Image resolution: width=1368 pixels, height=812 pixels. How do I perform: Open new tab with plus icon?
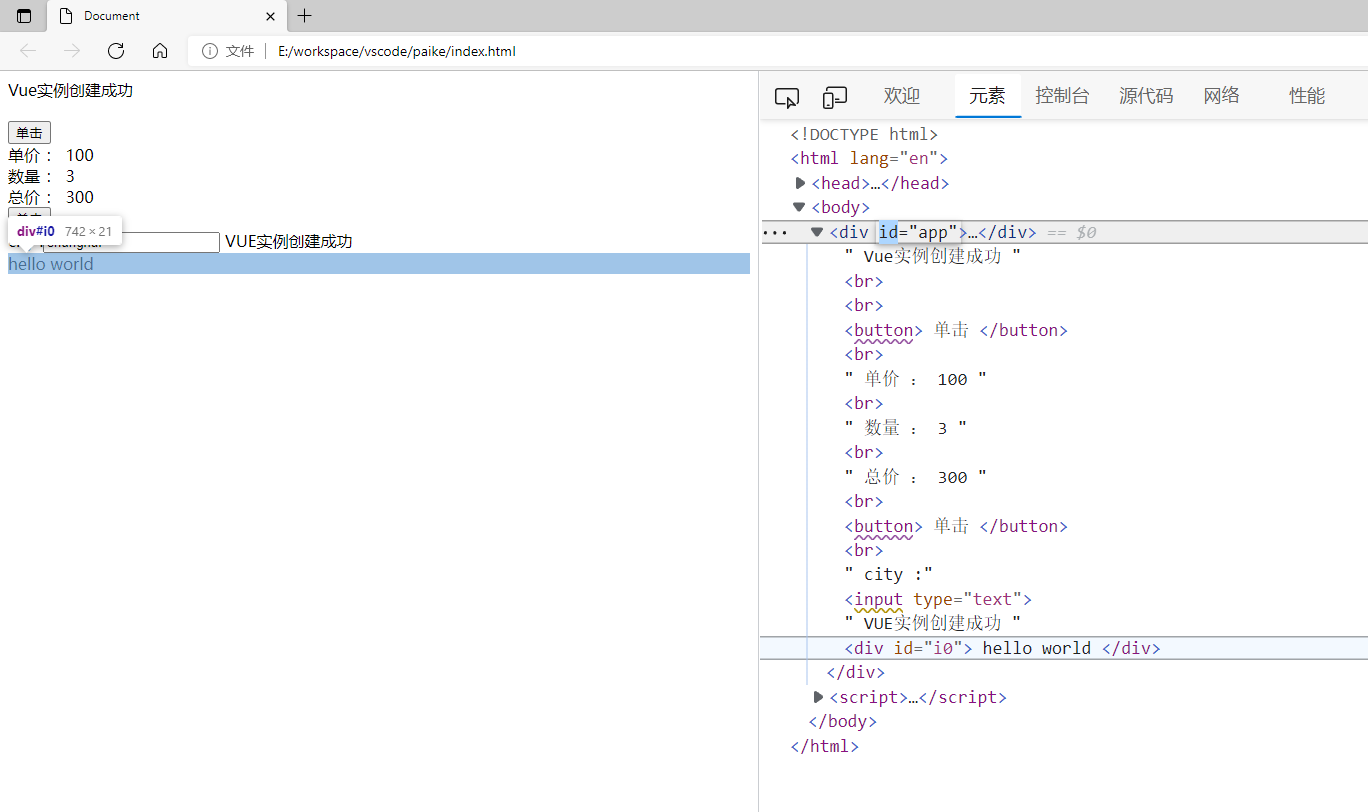(305, 15)
